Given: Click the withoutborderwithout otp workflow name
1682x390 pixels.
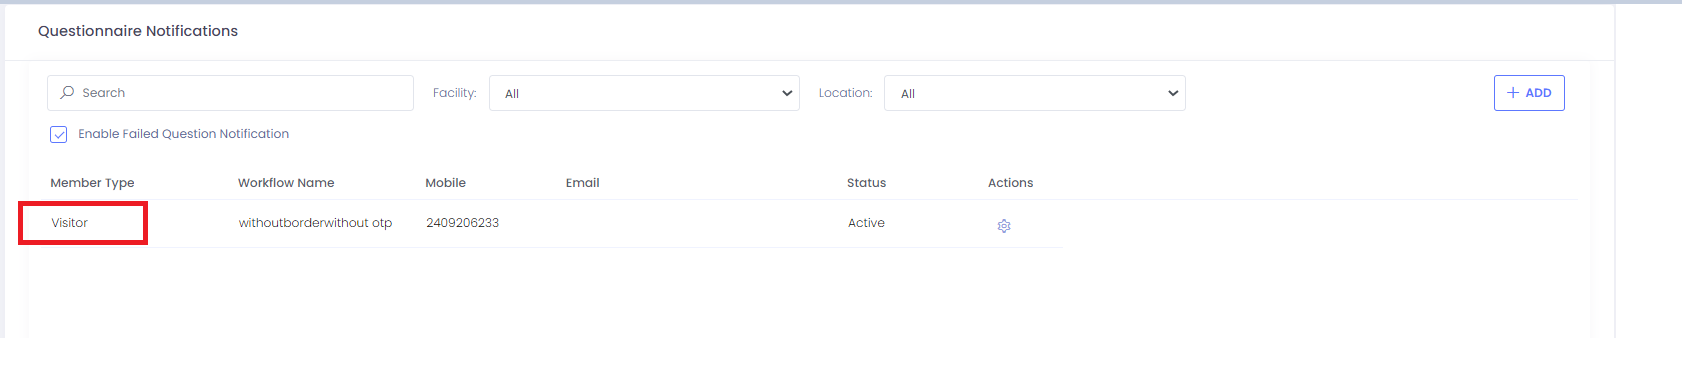Looking at the screenshot, I should pyautogui.click(x=315, y=223).
